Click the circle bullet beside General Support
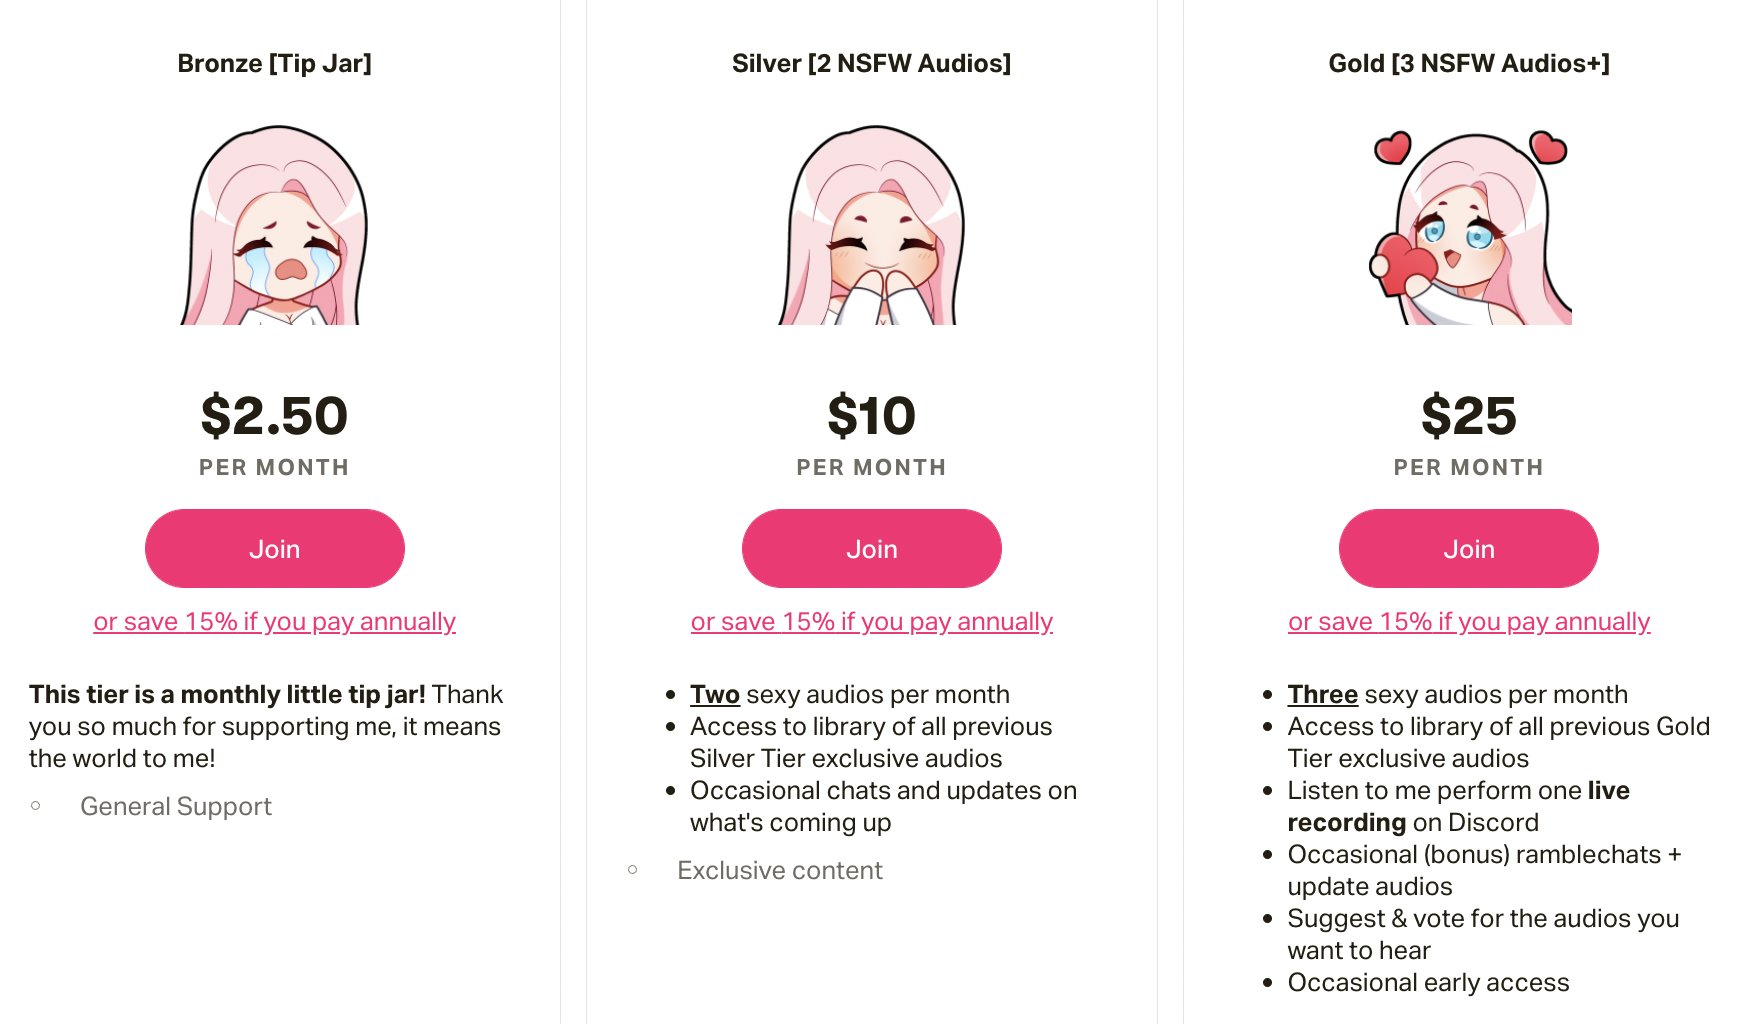Image resolution: width=1746 pixels, height=1024 pixels. pos(36,806)
